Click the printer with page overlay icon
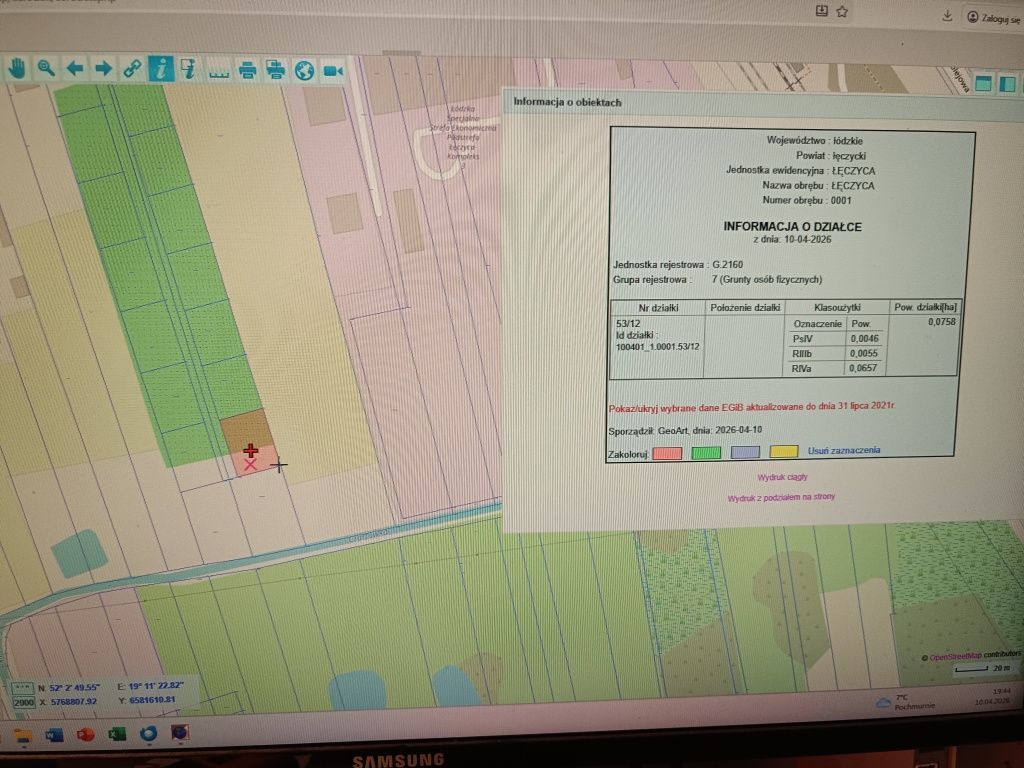Viewport: 1024px width, 768px height. (276, 70)
